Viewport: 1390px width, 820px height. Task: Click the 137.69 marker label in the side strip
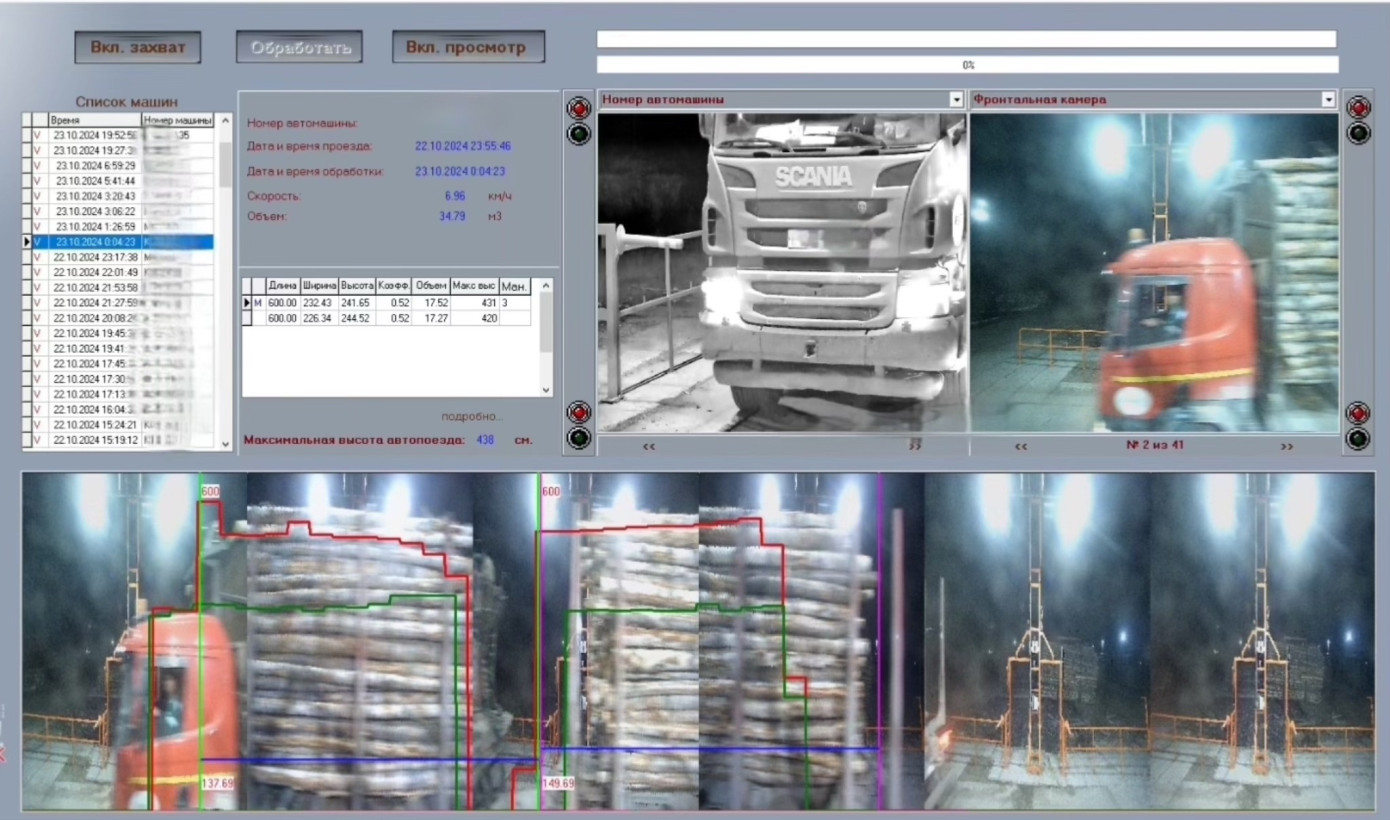217,784
